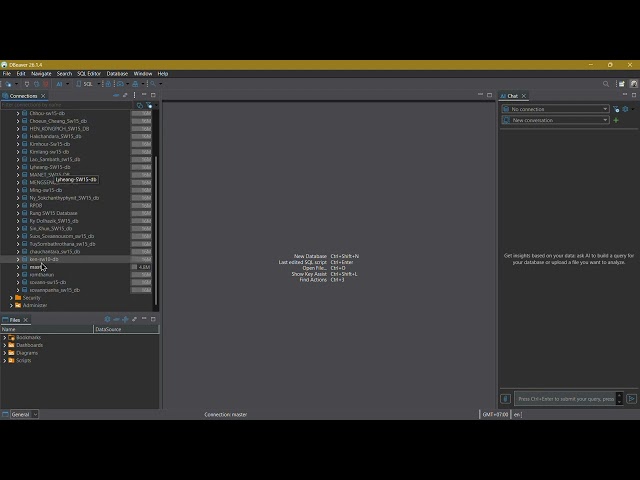Image resolution: width=640 pixels, height=480 pixels.
Task: Open the SQL Editor menu
Action: coord(89,74)
